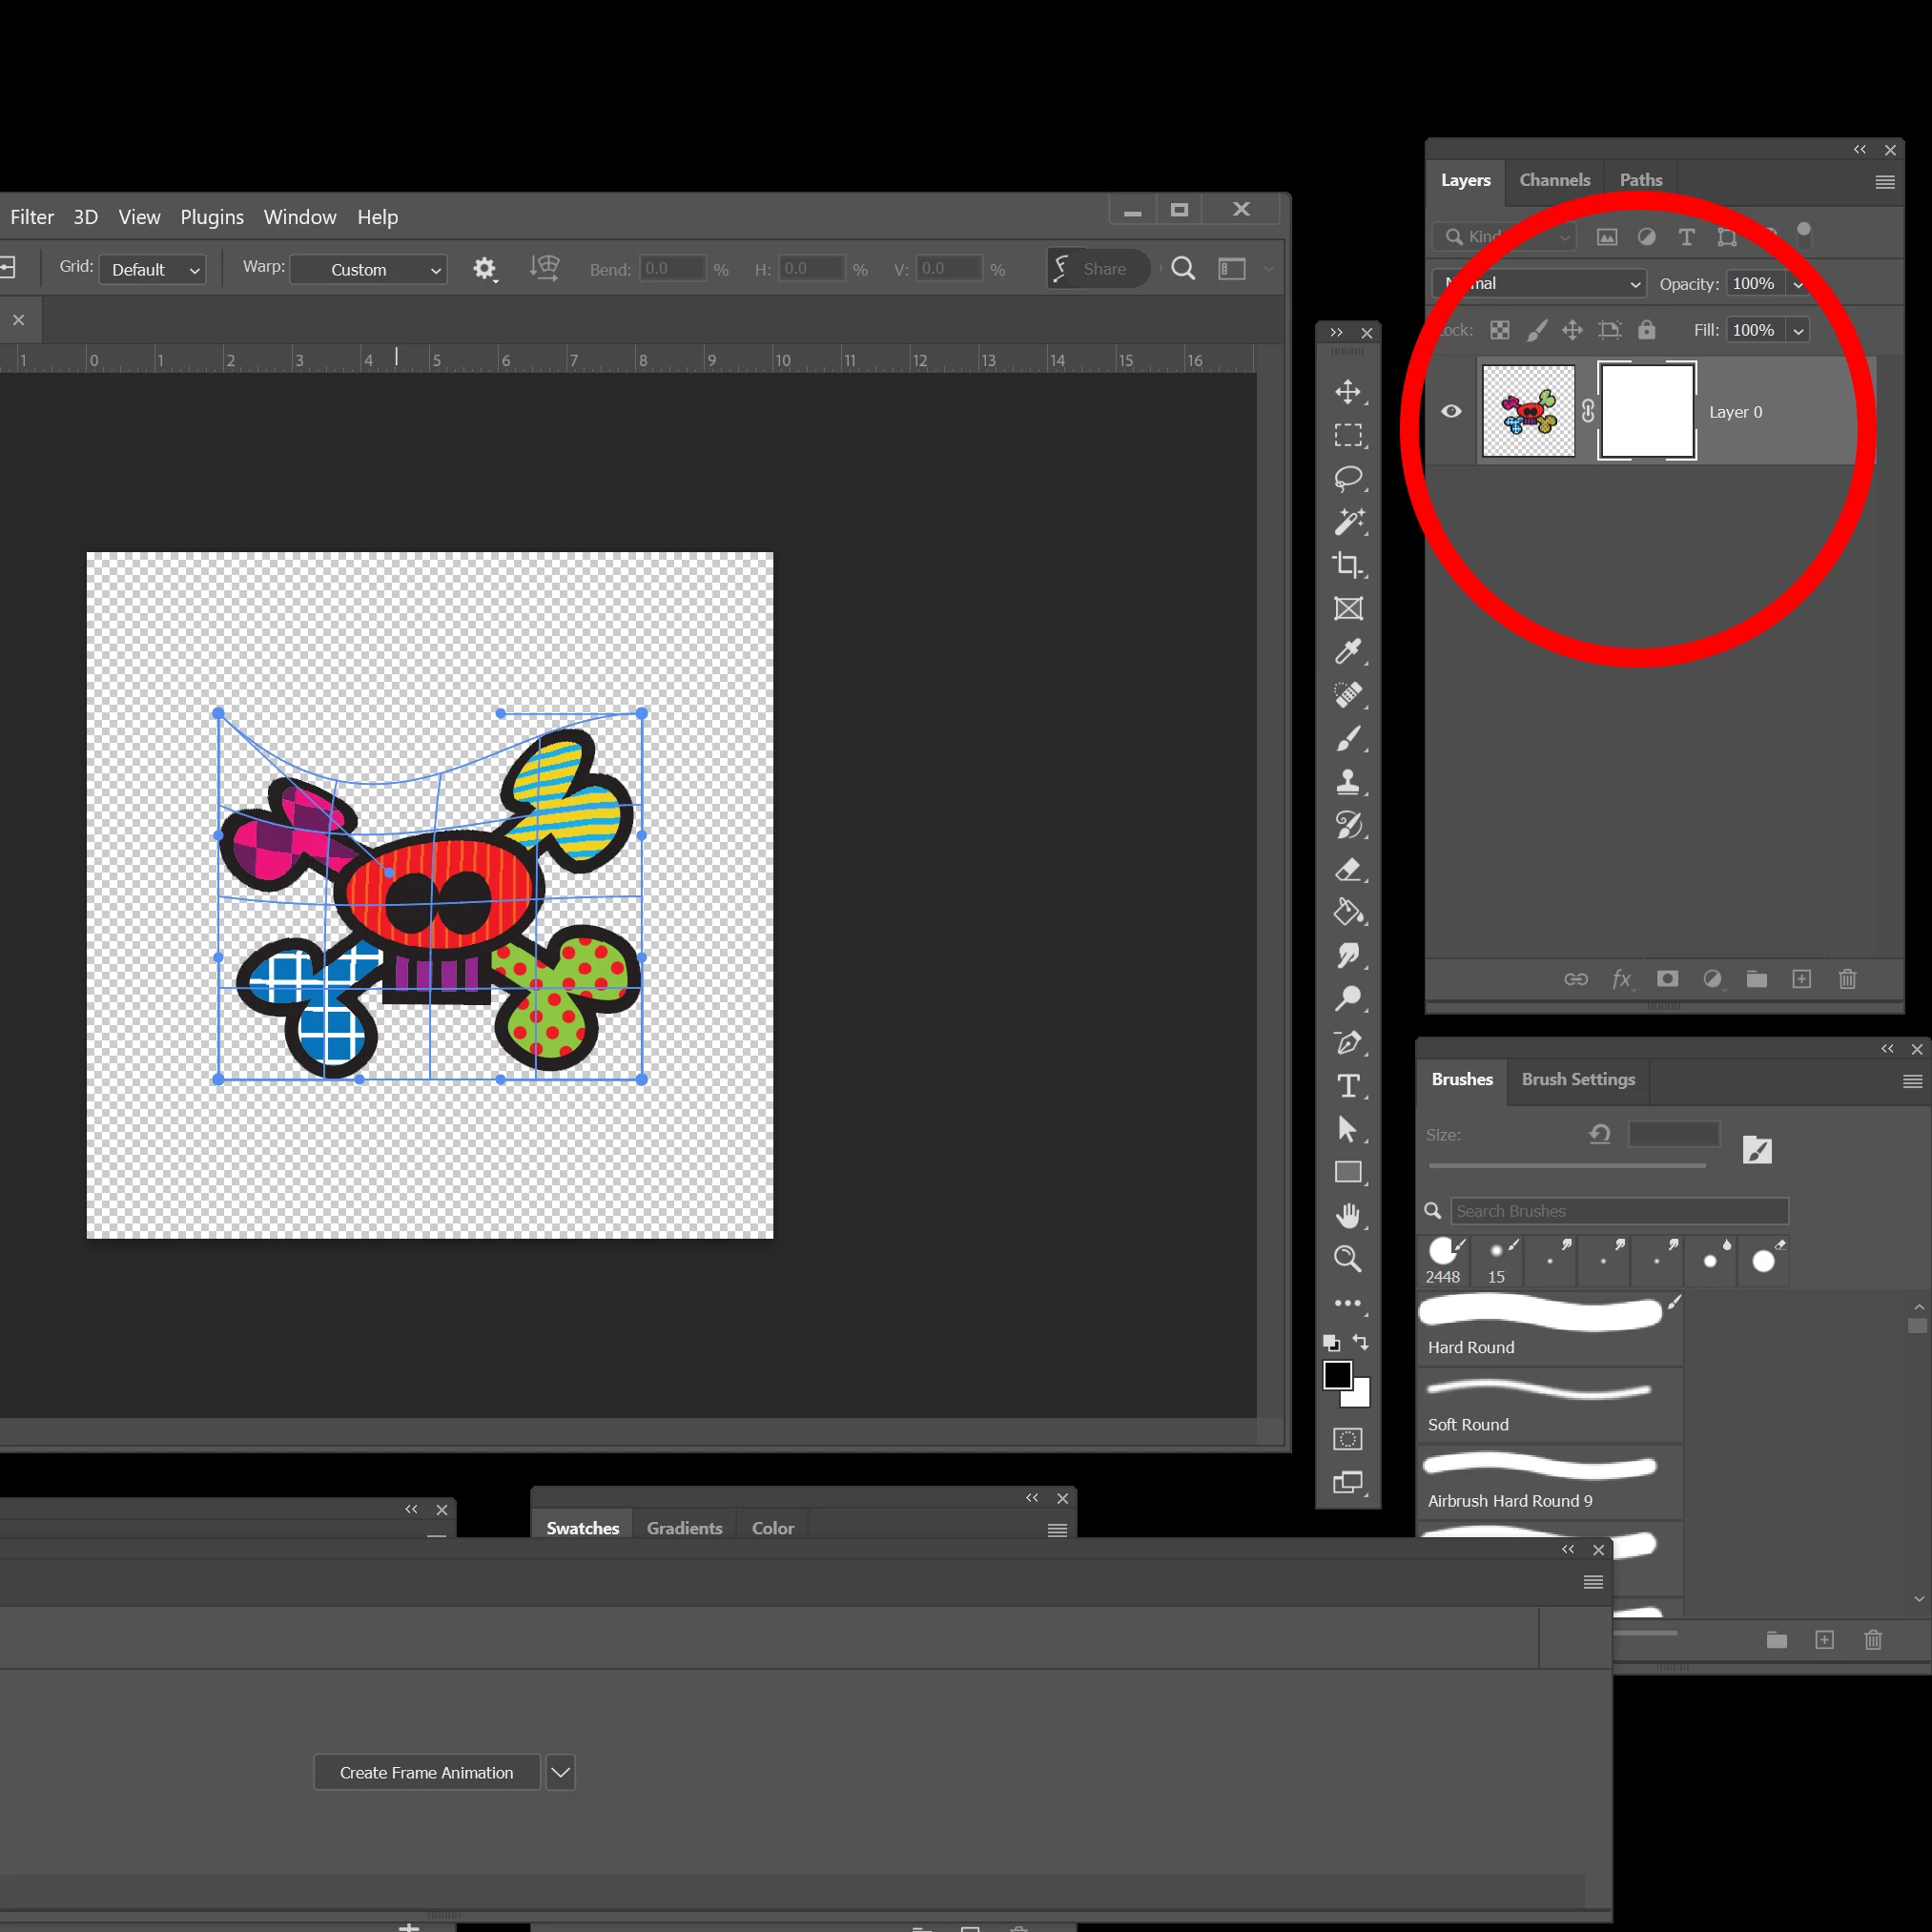Select the Crop tool
Image resolution: width=1932 pixels, height=1932 pixels.
(x=1347, y=565)
